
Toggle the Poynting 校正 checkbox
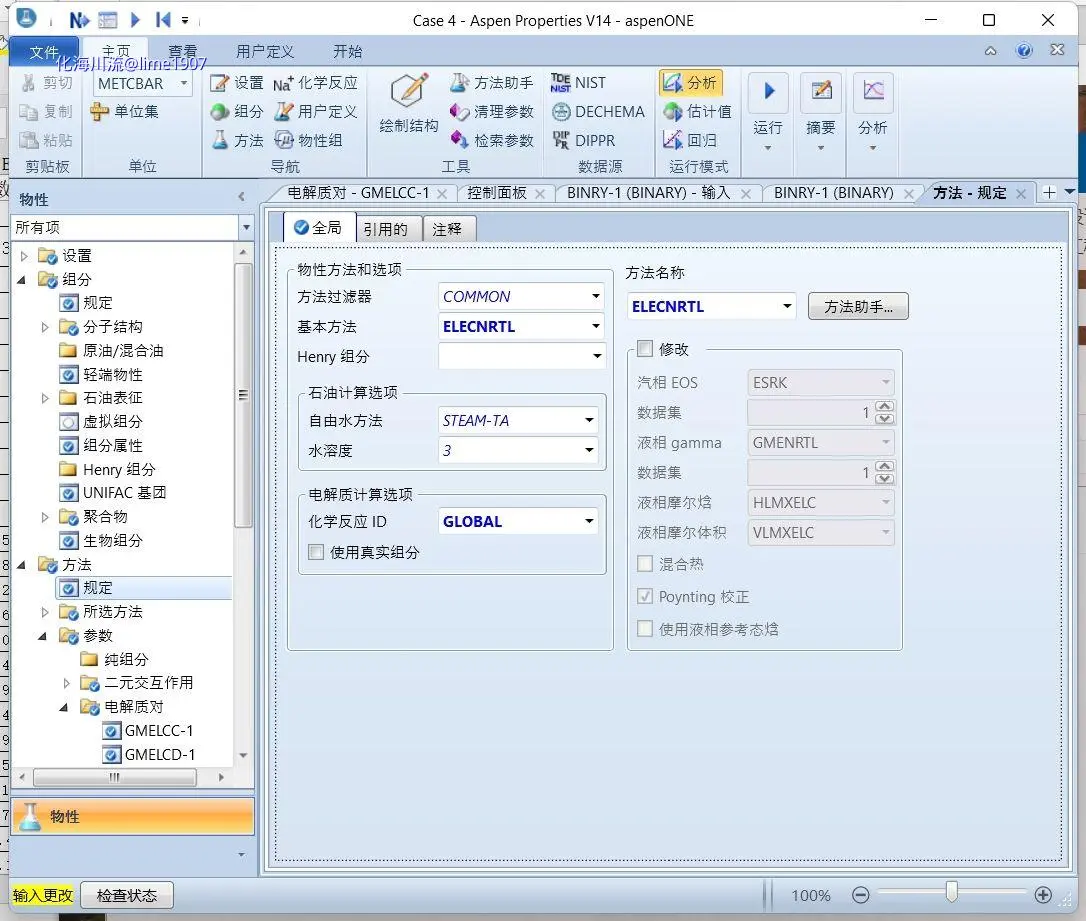[645, 596]
